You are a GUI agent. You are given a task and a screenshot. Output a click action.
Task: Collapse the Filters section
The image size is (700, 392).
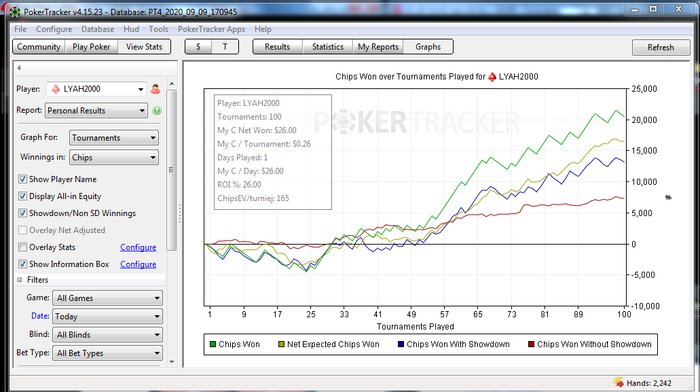coord(20,280)
